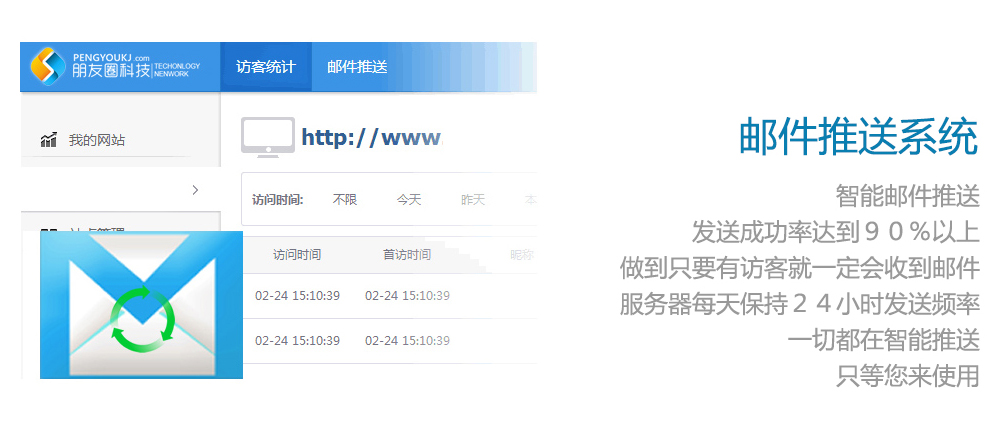Select the first row's visit time
This screenshot has width=1000, height=439.
297,295
